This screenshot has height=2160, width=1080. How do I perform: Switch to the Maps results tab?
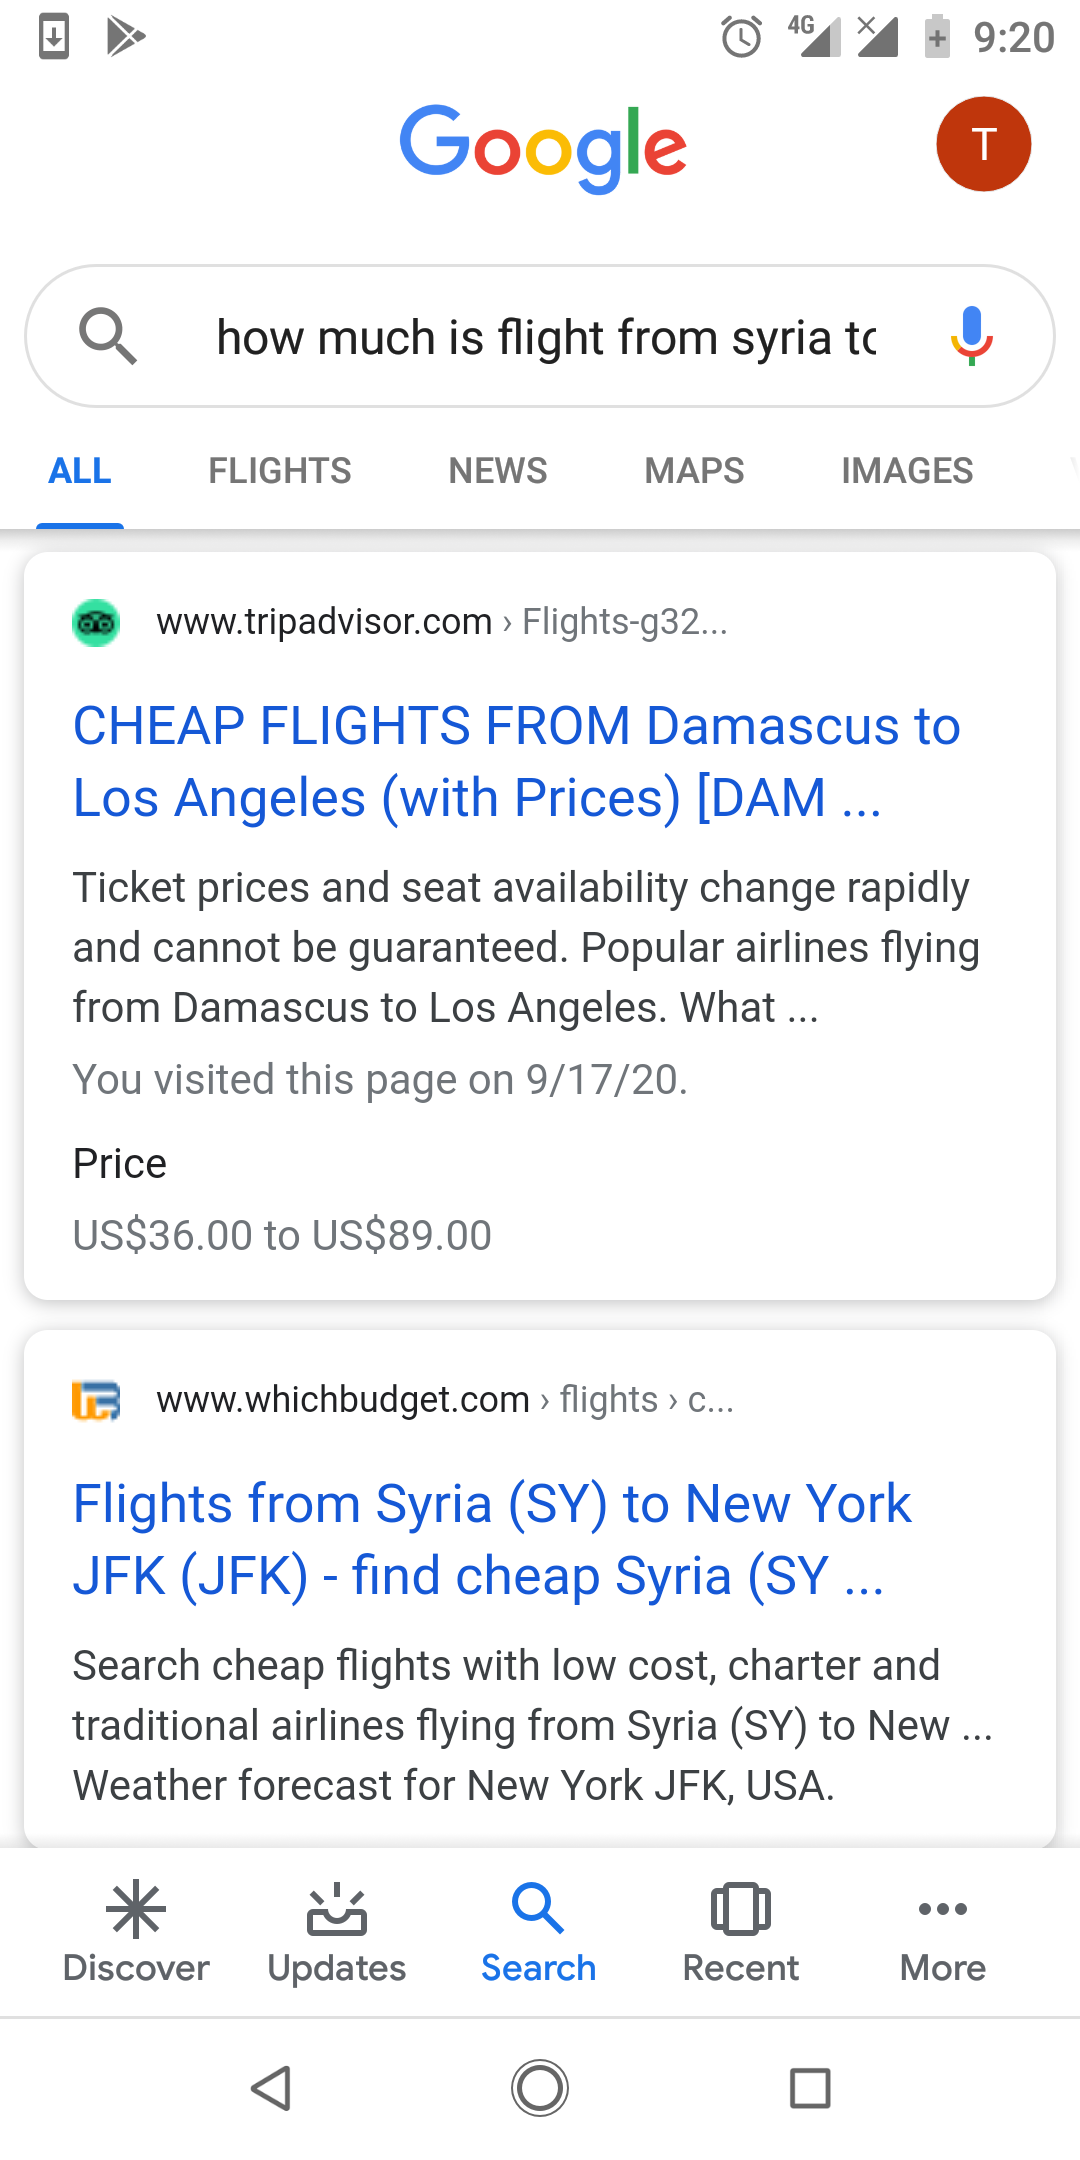(694, 470)
